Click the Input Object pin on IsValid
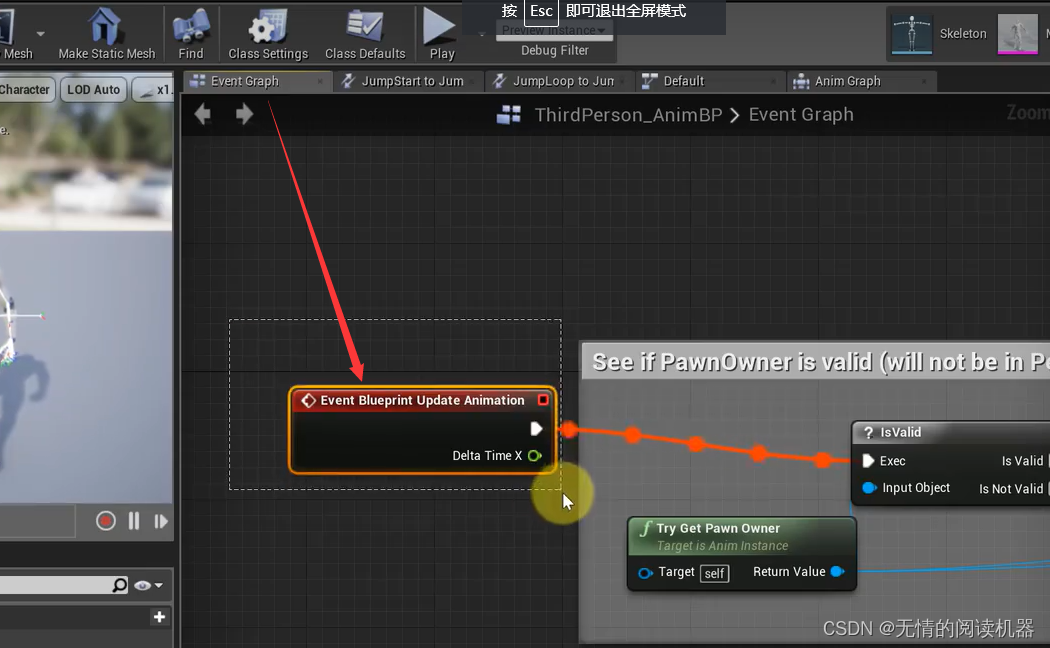 point(869,488)
